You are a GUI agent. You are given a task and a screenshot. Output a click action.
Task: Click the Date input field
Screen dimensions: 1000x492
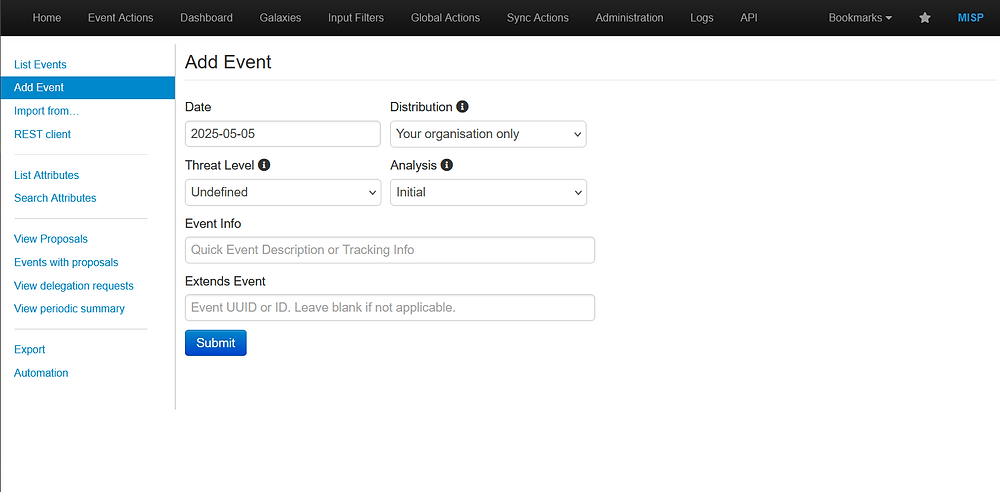pyautogui.click(x=283, y=134)
